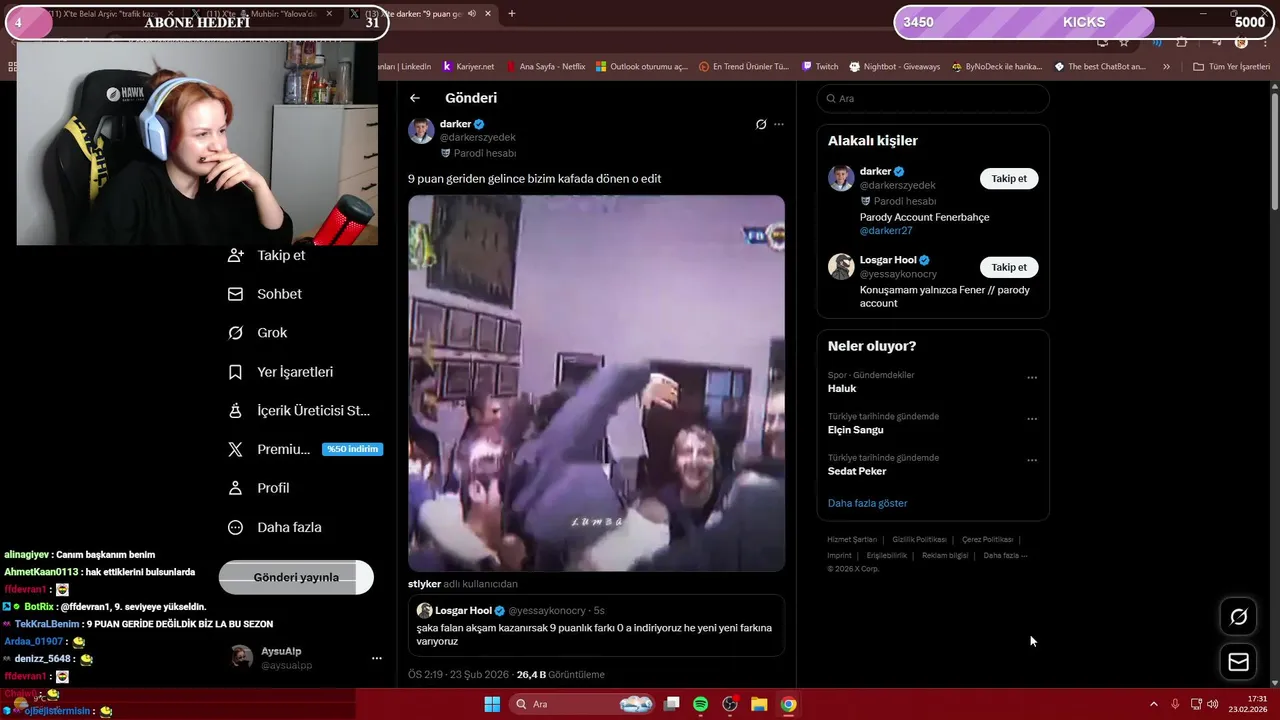Open the three-dot menu on darker's post

(779, 124)
